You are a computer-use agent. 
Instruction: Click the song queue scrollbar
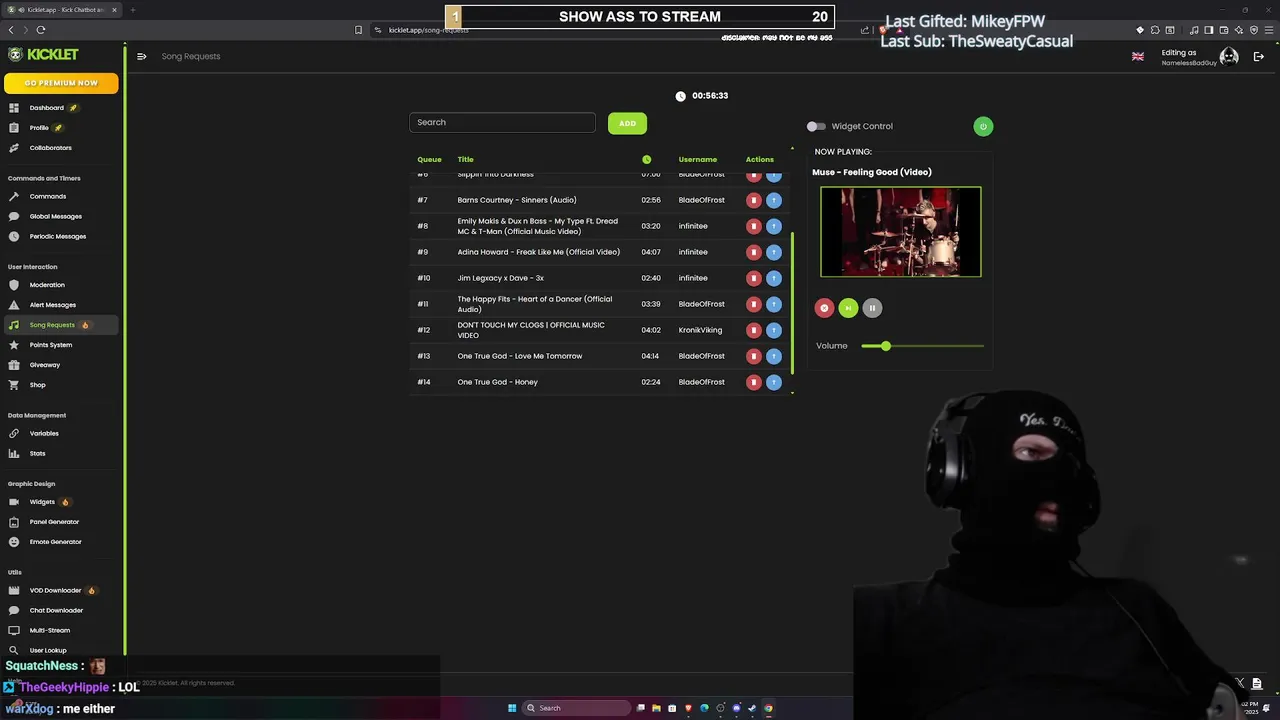[793, 303]
